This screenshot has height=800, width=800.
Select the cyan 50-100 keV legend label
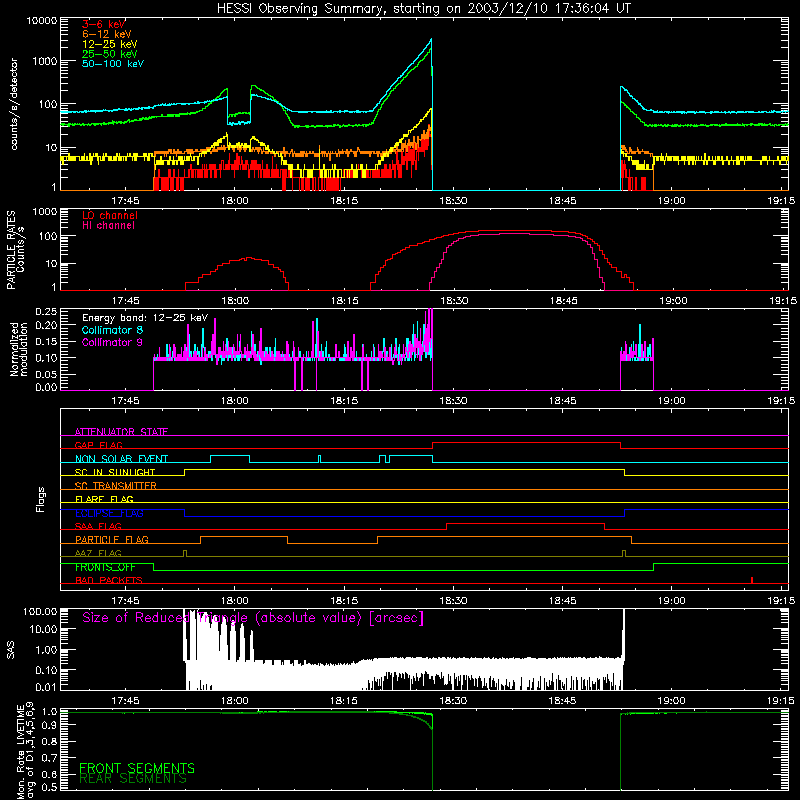112,63
